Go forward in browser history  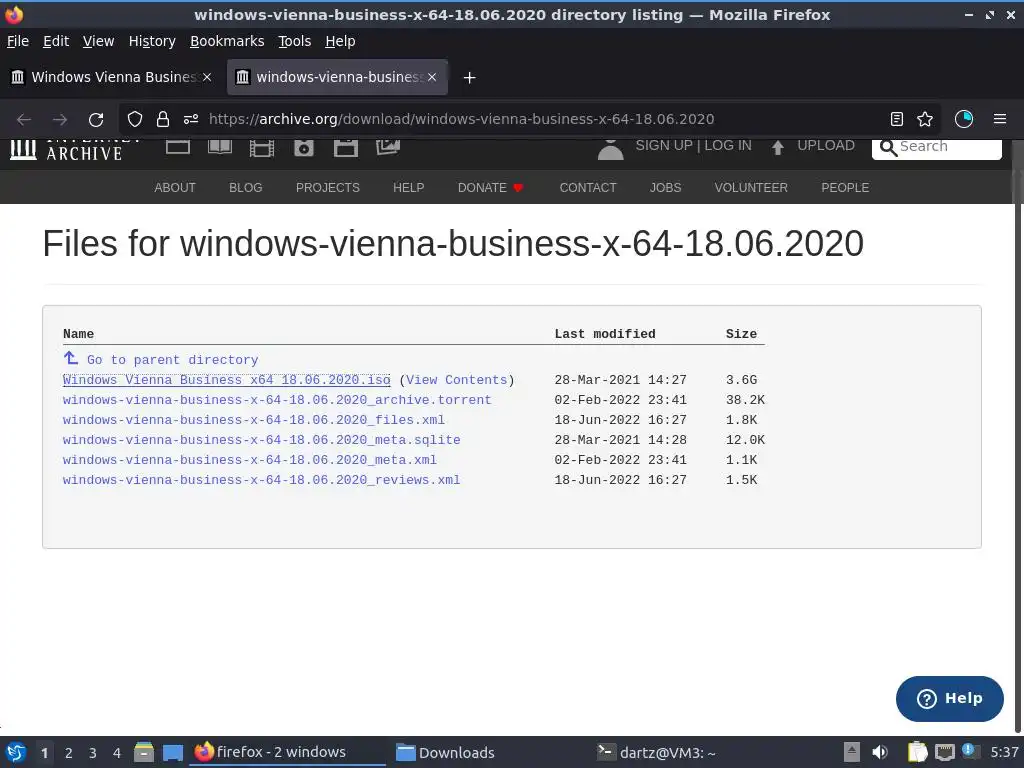coord(60,120)
